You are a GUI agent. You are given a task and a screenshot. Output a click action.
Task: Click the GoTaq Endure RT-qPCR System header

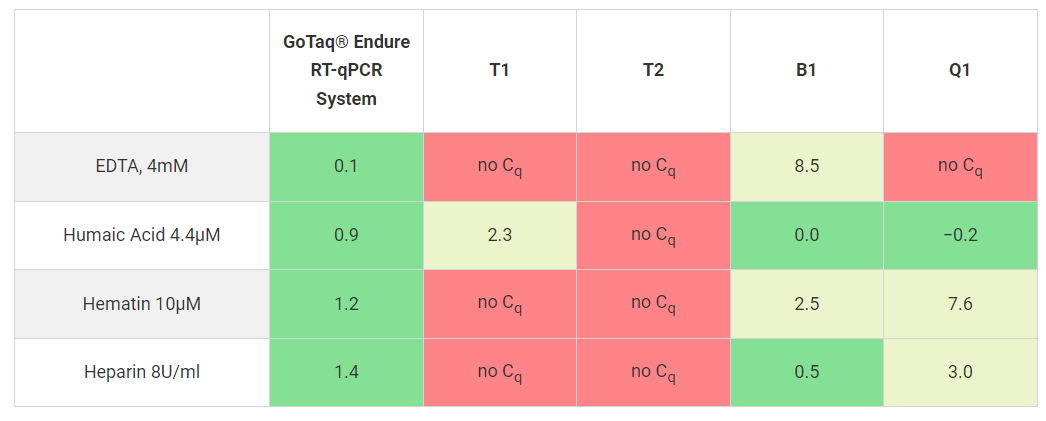pos(346,70)
